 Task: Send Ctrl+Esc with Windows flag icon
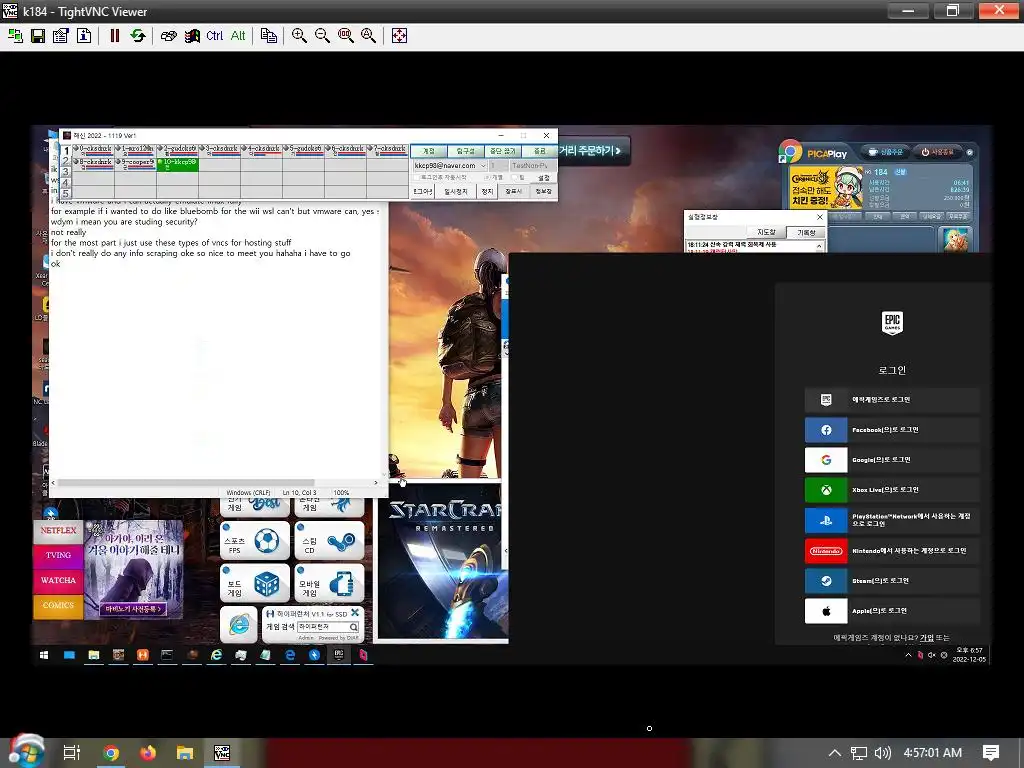pos(191,36)
